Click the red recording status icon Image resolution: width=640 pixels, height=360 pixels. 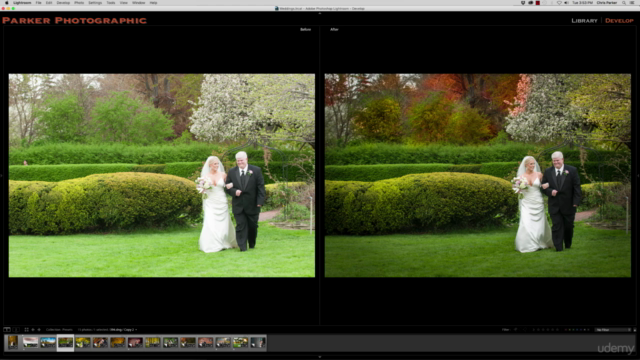click(538, 3)
